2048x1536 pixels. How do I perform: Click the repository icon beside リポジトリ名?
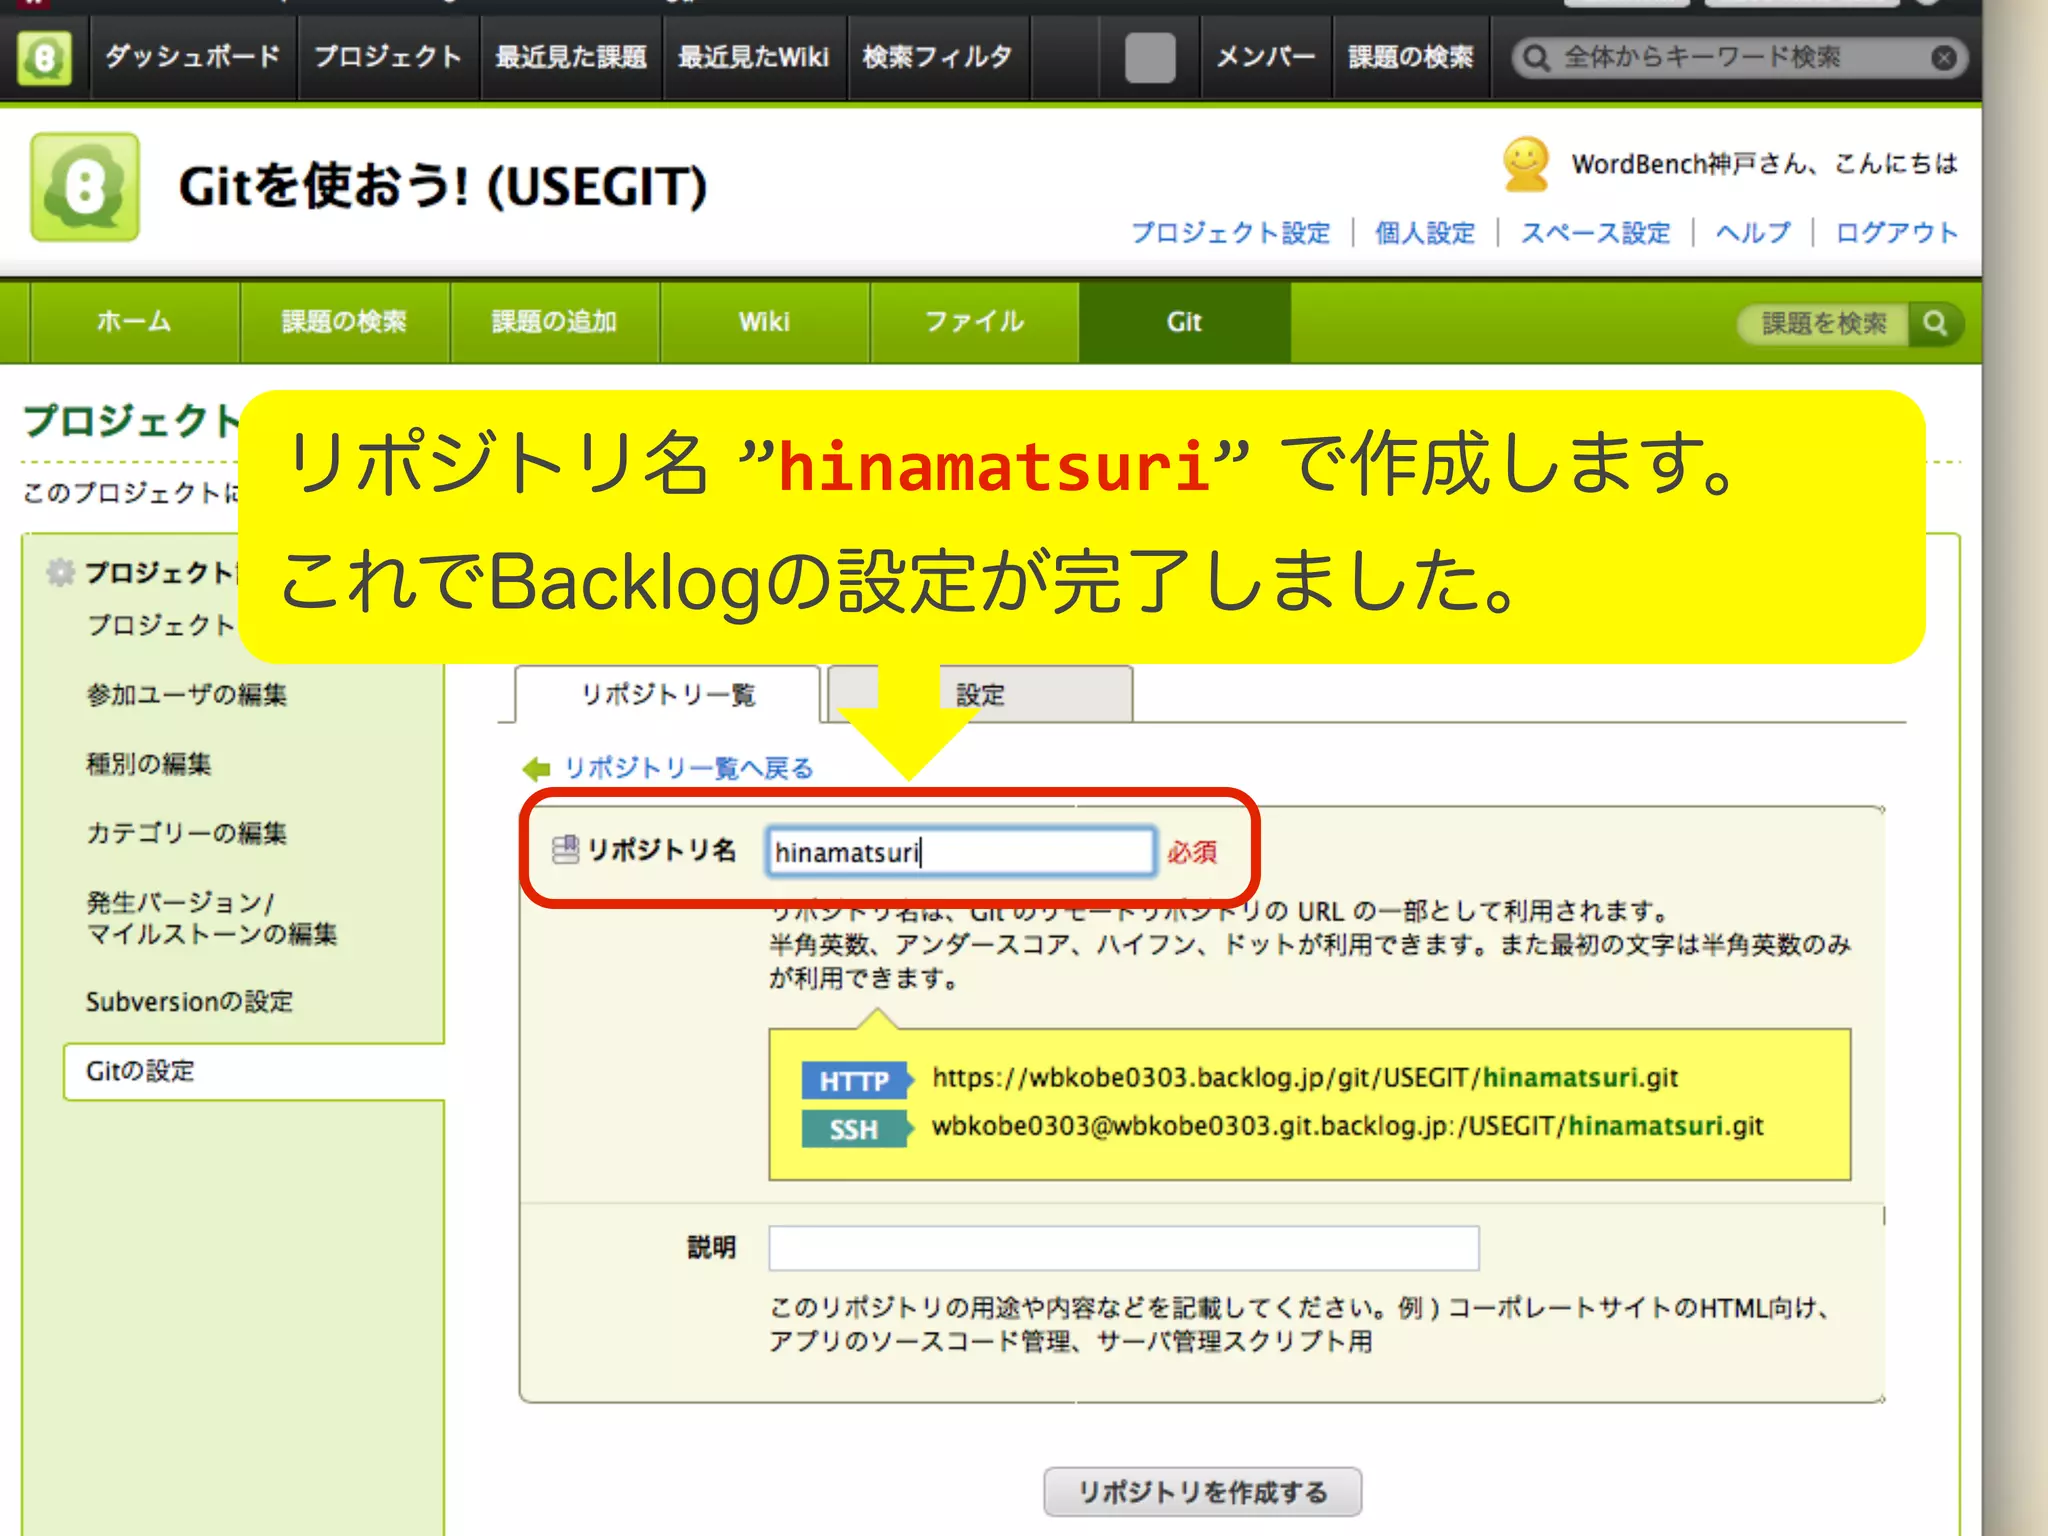(565, 850)
